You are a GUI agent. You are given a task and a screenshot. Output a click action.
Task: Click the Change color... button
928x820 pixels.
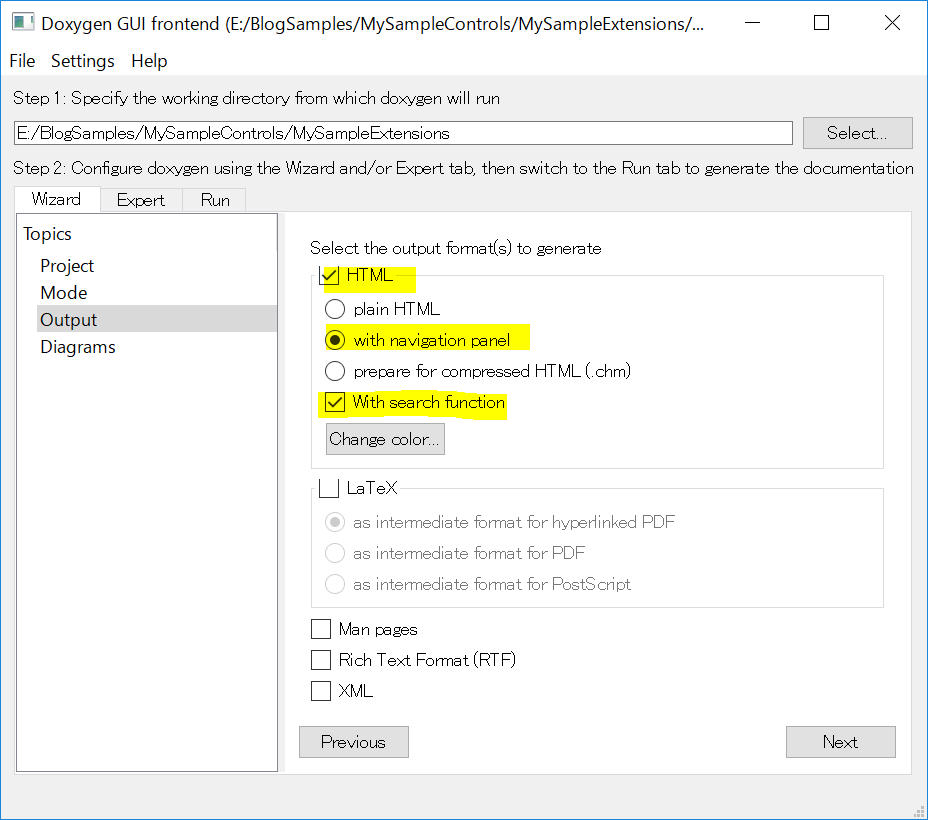click(x=385, y=439)
